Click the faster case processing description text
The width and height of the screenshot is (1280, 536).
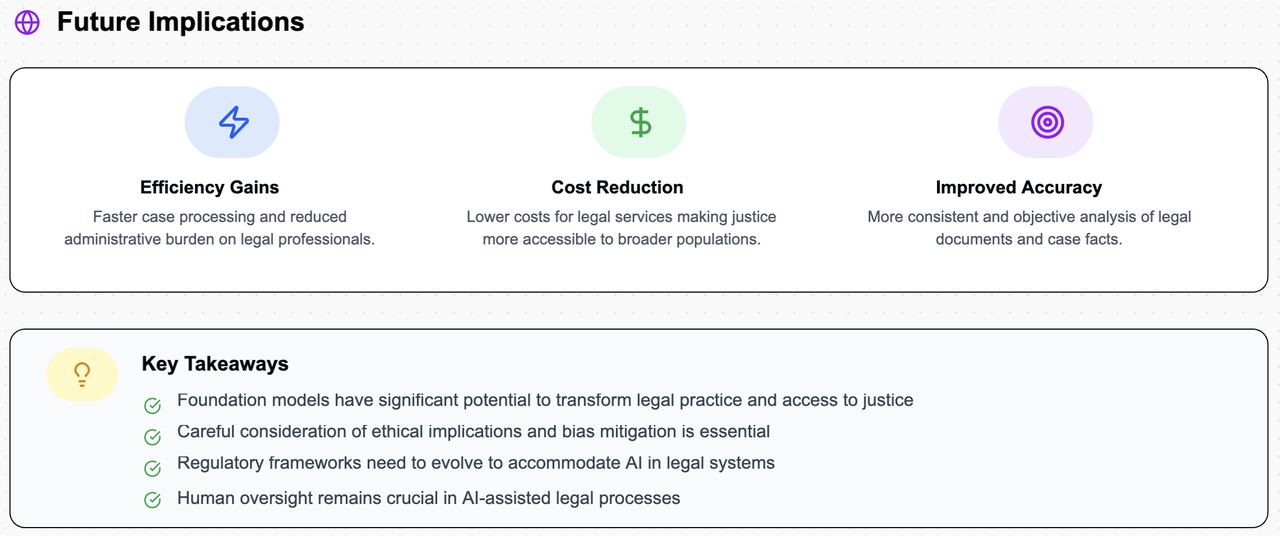(x=219, y=228)
